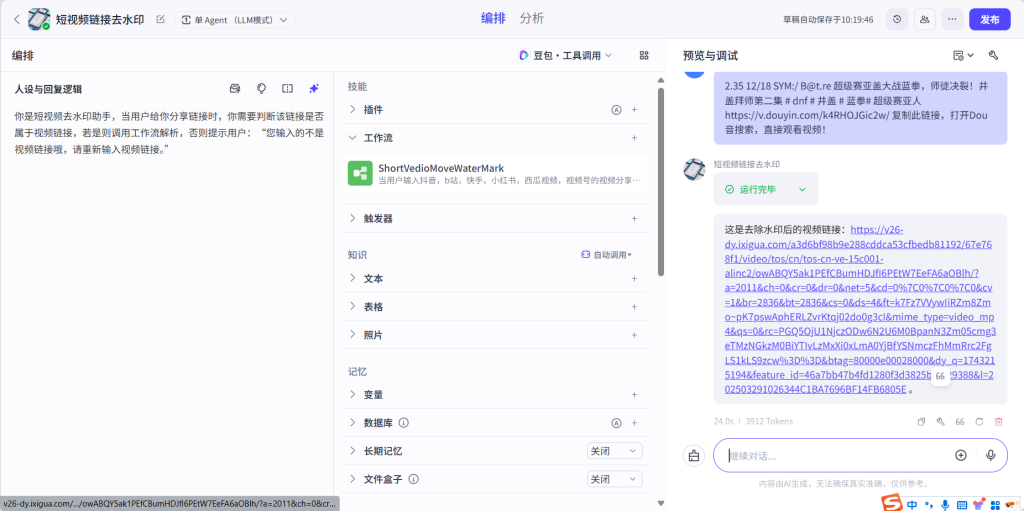Image resolution: width=1024 pixels, height=511 pixels.
Task: Add table knowledge with plus icon
Action: [634, 306]
